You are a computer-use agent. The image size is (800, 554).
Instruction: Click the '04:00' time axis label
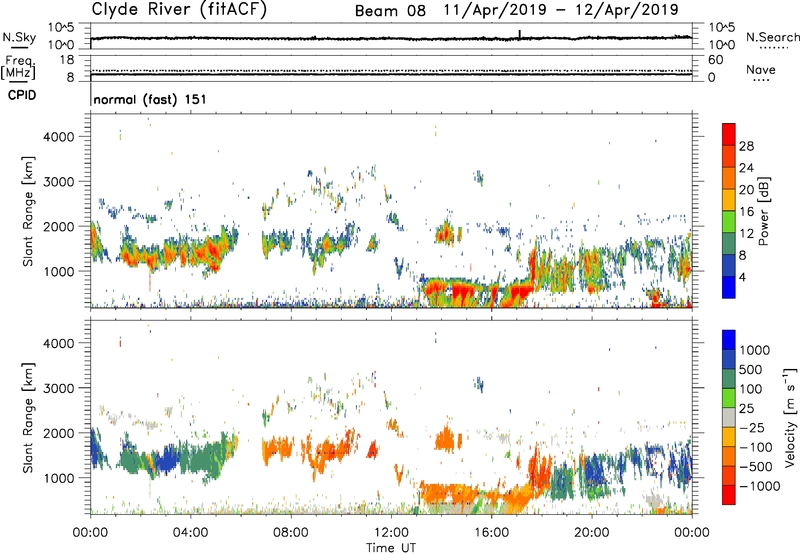(x=190, y=532)
